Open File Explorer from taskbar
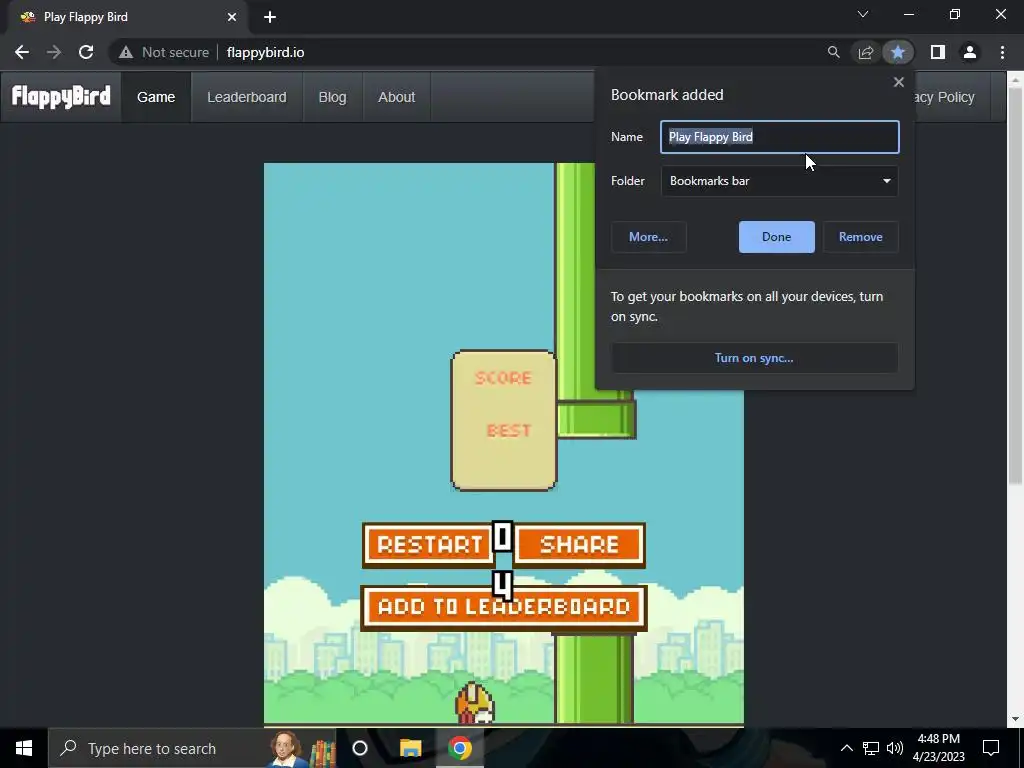This screenshot has width=1024, height=768. pos(410,748)
